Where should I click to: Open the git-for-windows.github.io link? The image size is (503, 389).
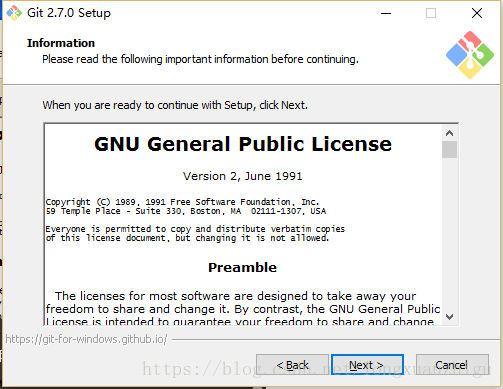(x=86, y=339)
